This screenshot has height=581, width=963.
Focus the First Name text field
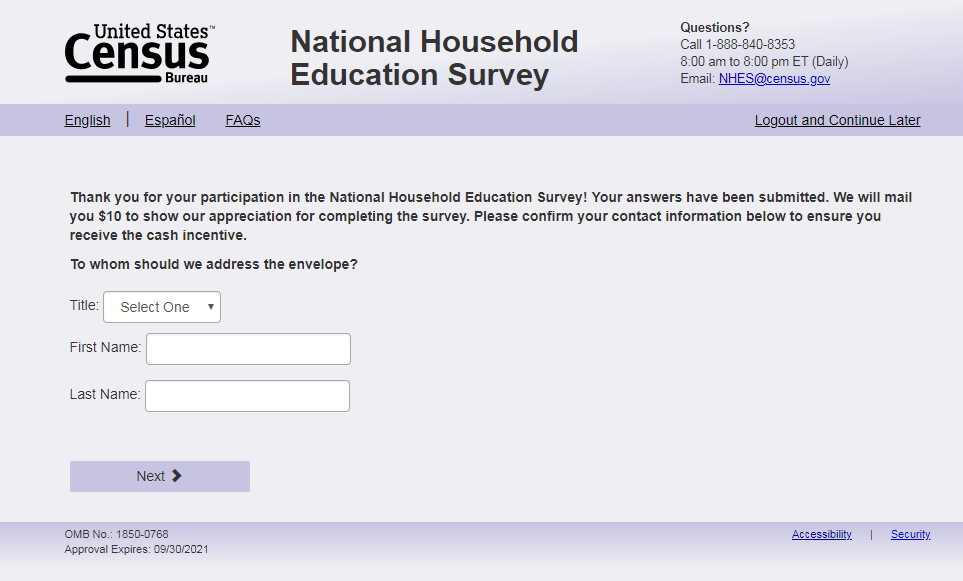tap(248, 349)
